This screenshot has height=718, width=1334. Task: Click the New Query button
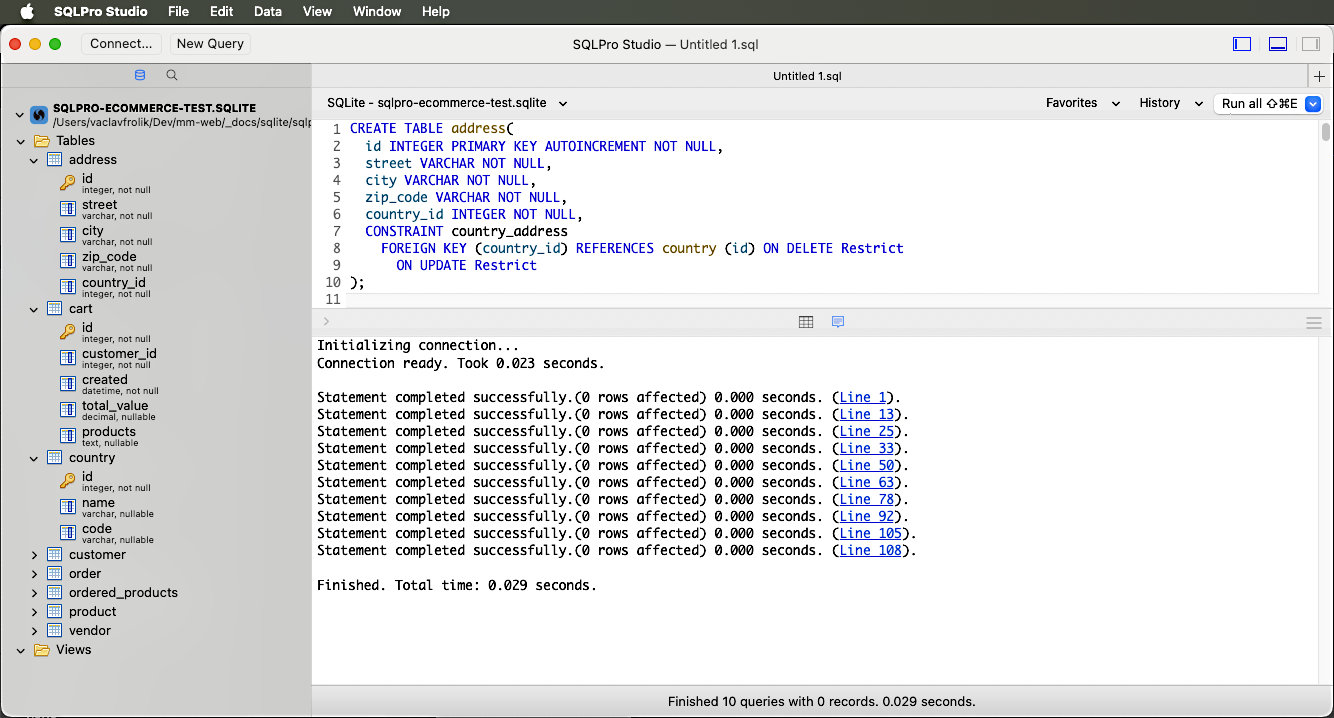click(x=210, y=44)
